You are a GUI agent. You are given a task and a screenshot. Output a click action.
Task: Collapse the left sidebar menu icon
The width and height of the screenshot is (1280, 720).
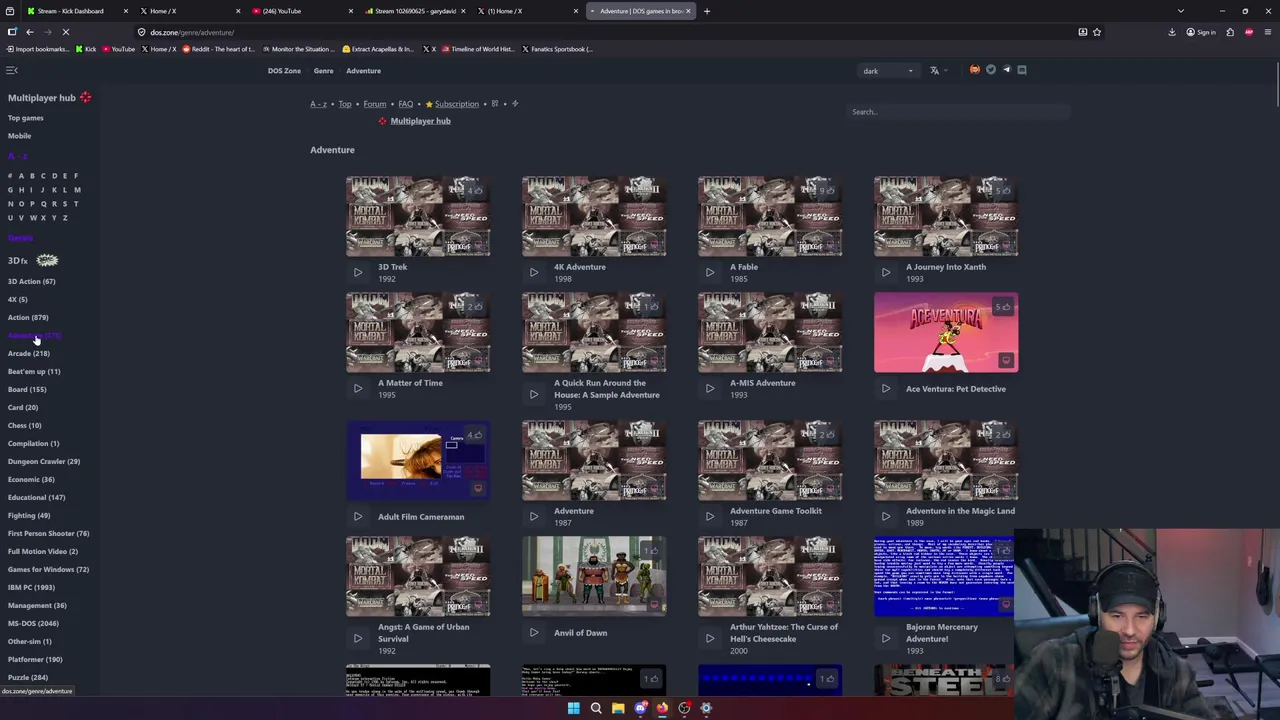[12, 70]
